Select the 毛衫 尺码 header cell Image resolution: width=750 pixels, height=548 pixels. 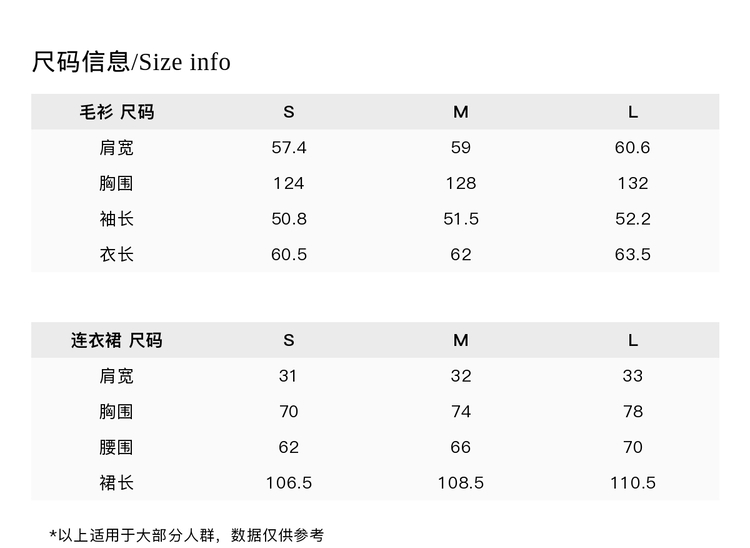click(x=117, y=112)
